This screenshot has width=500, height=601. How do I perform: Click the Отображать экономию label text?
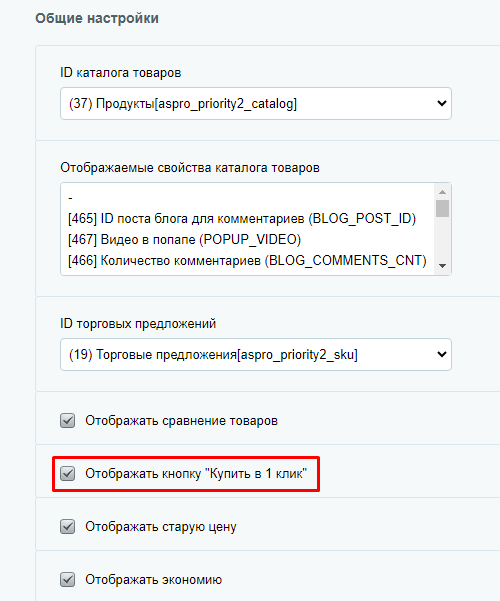pos(153,580)
